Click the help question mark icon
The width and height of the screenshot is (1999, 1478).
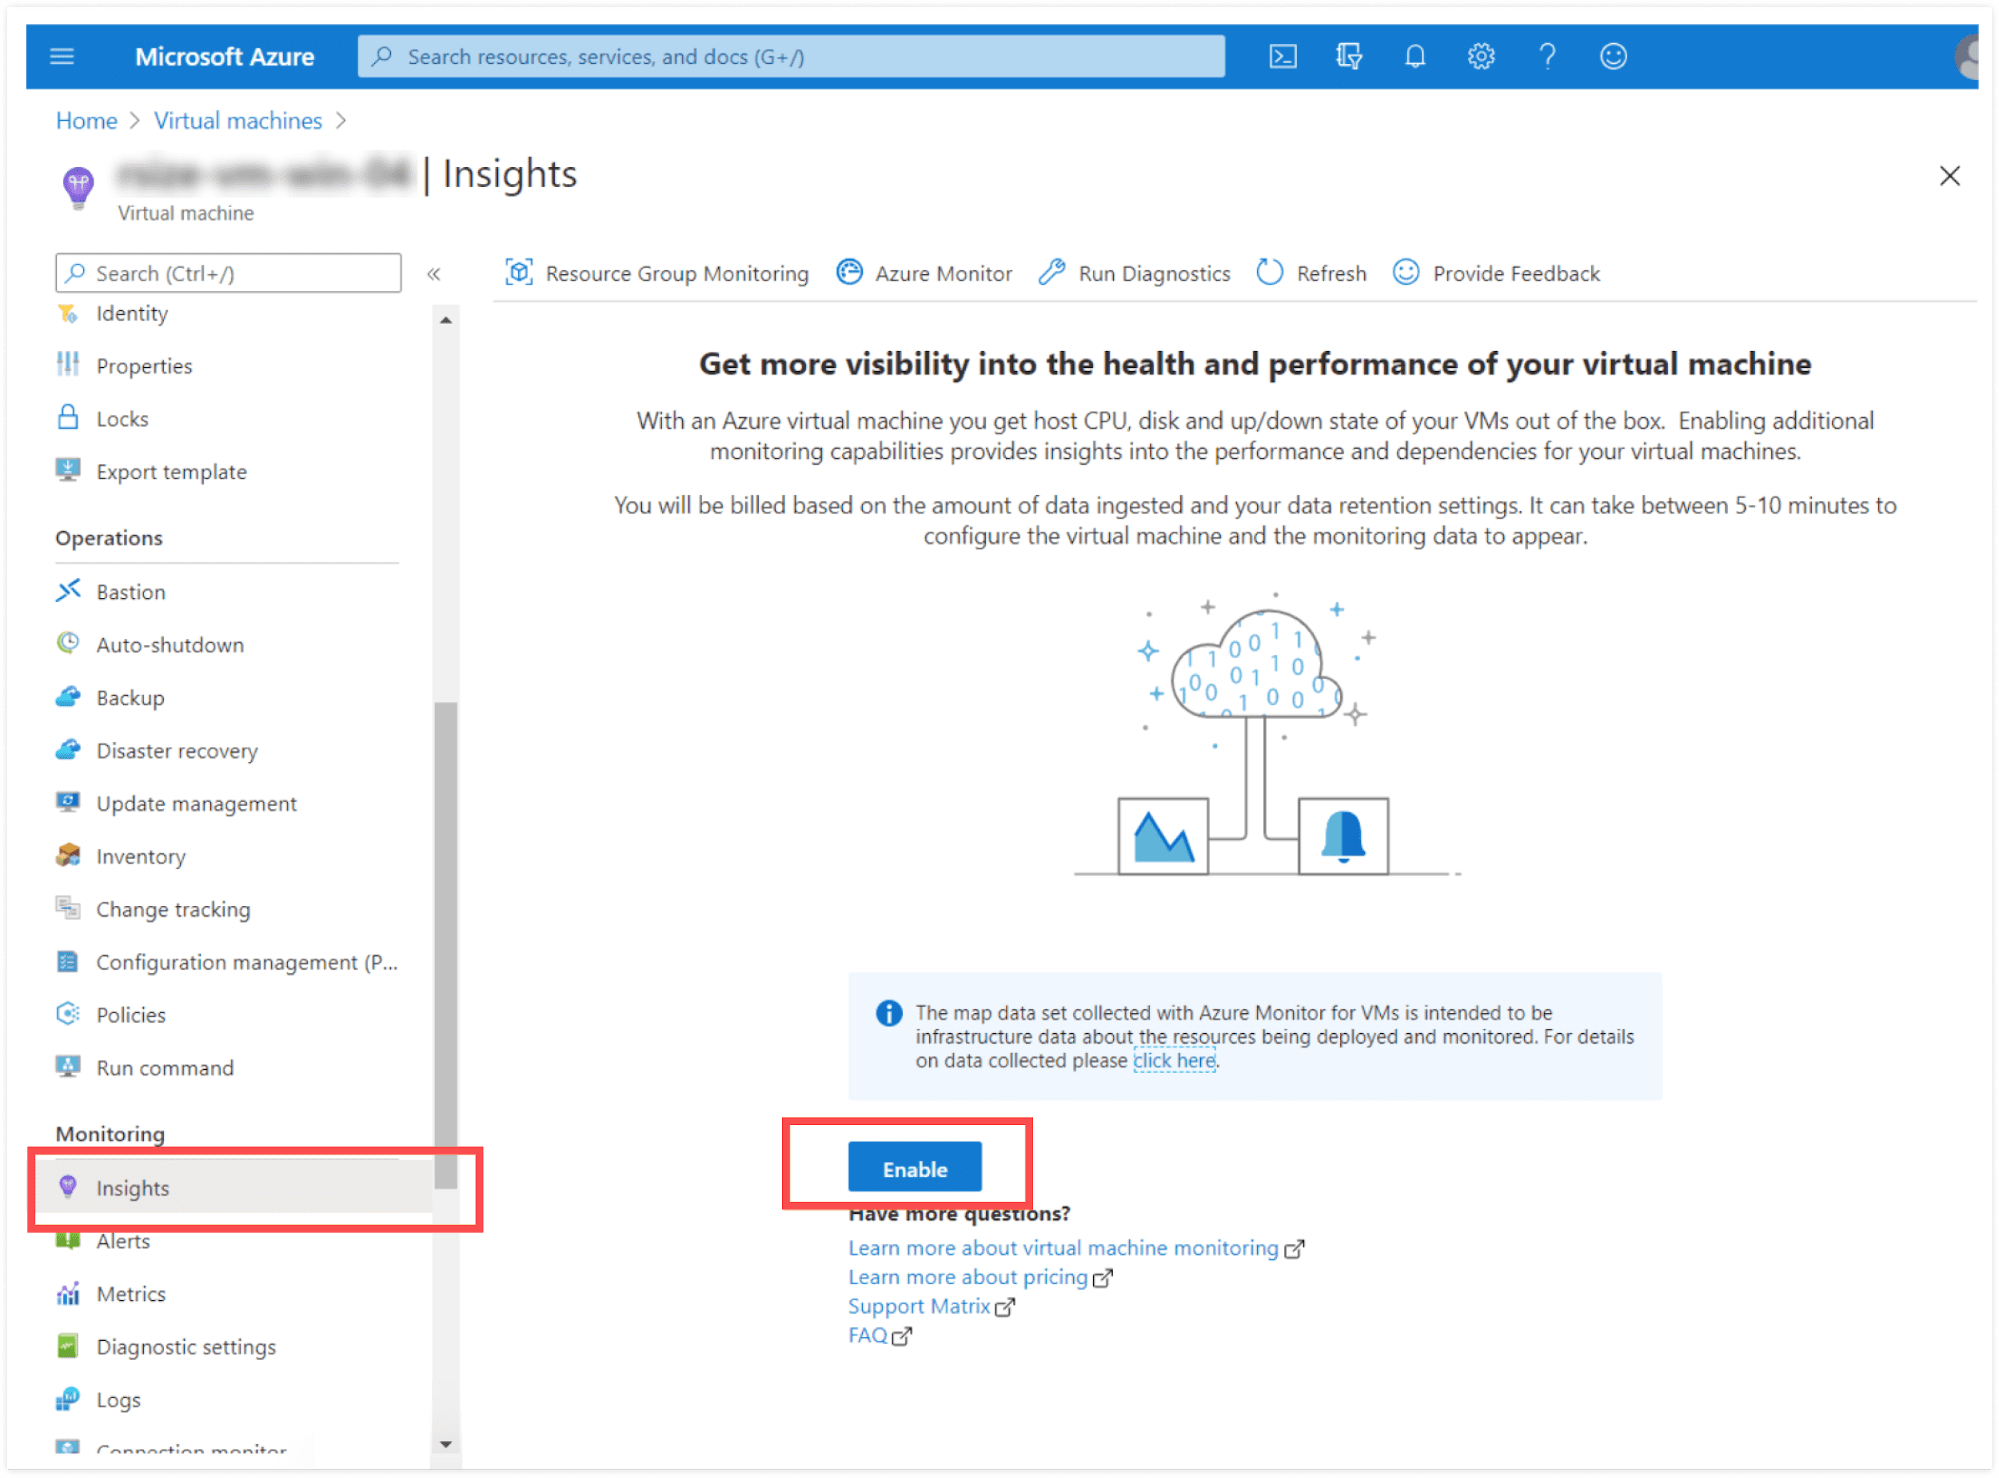click(x=1547, y=57)
